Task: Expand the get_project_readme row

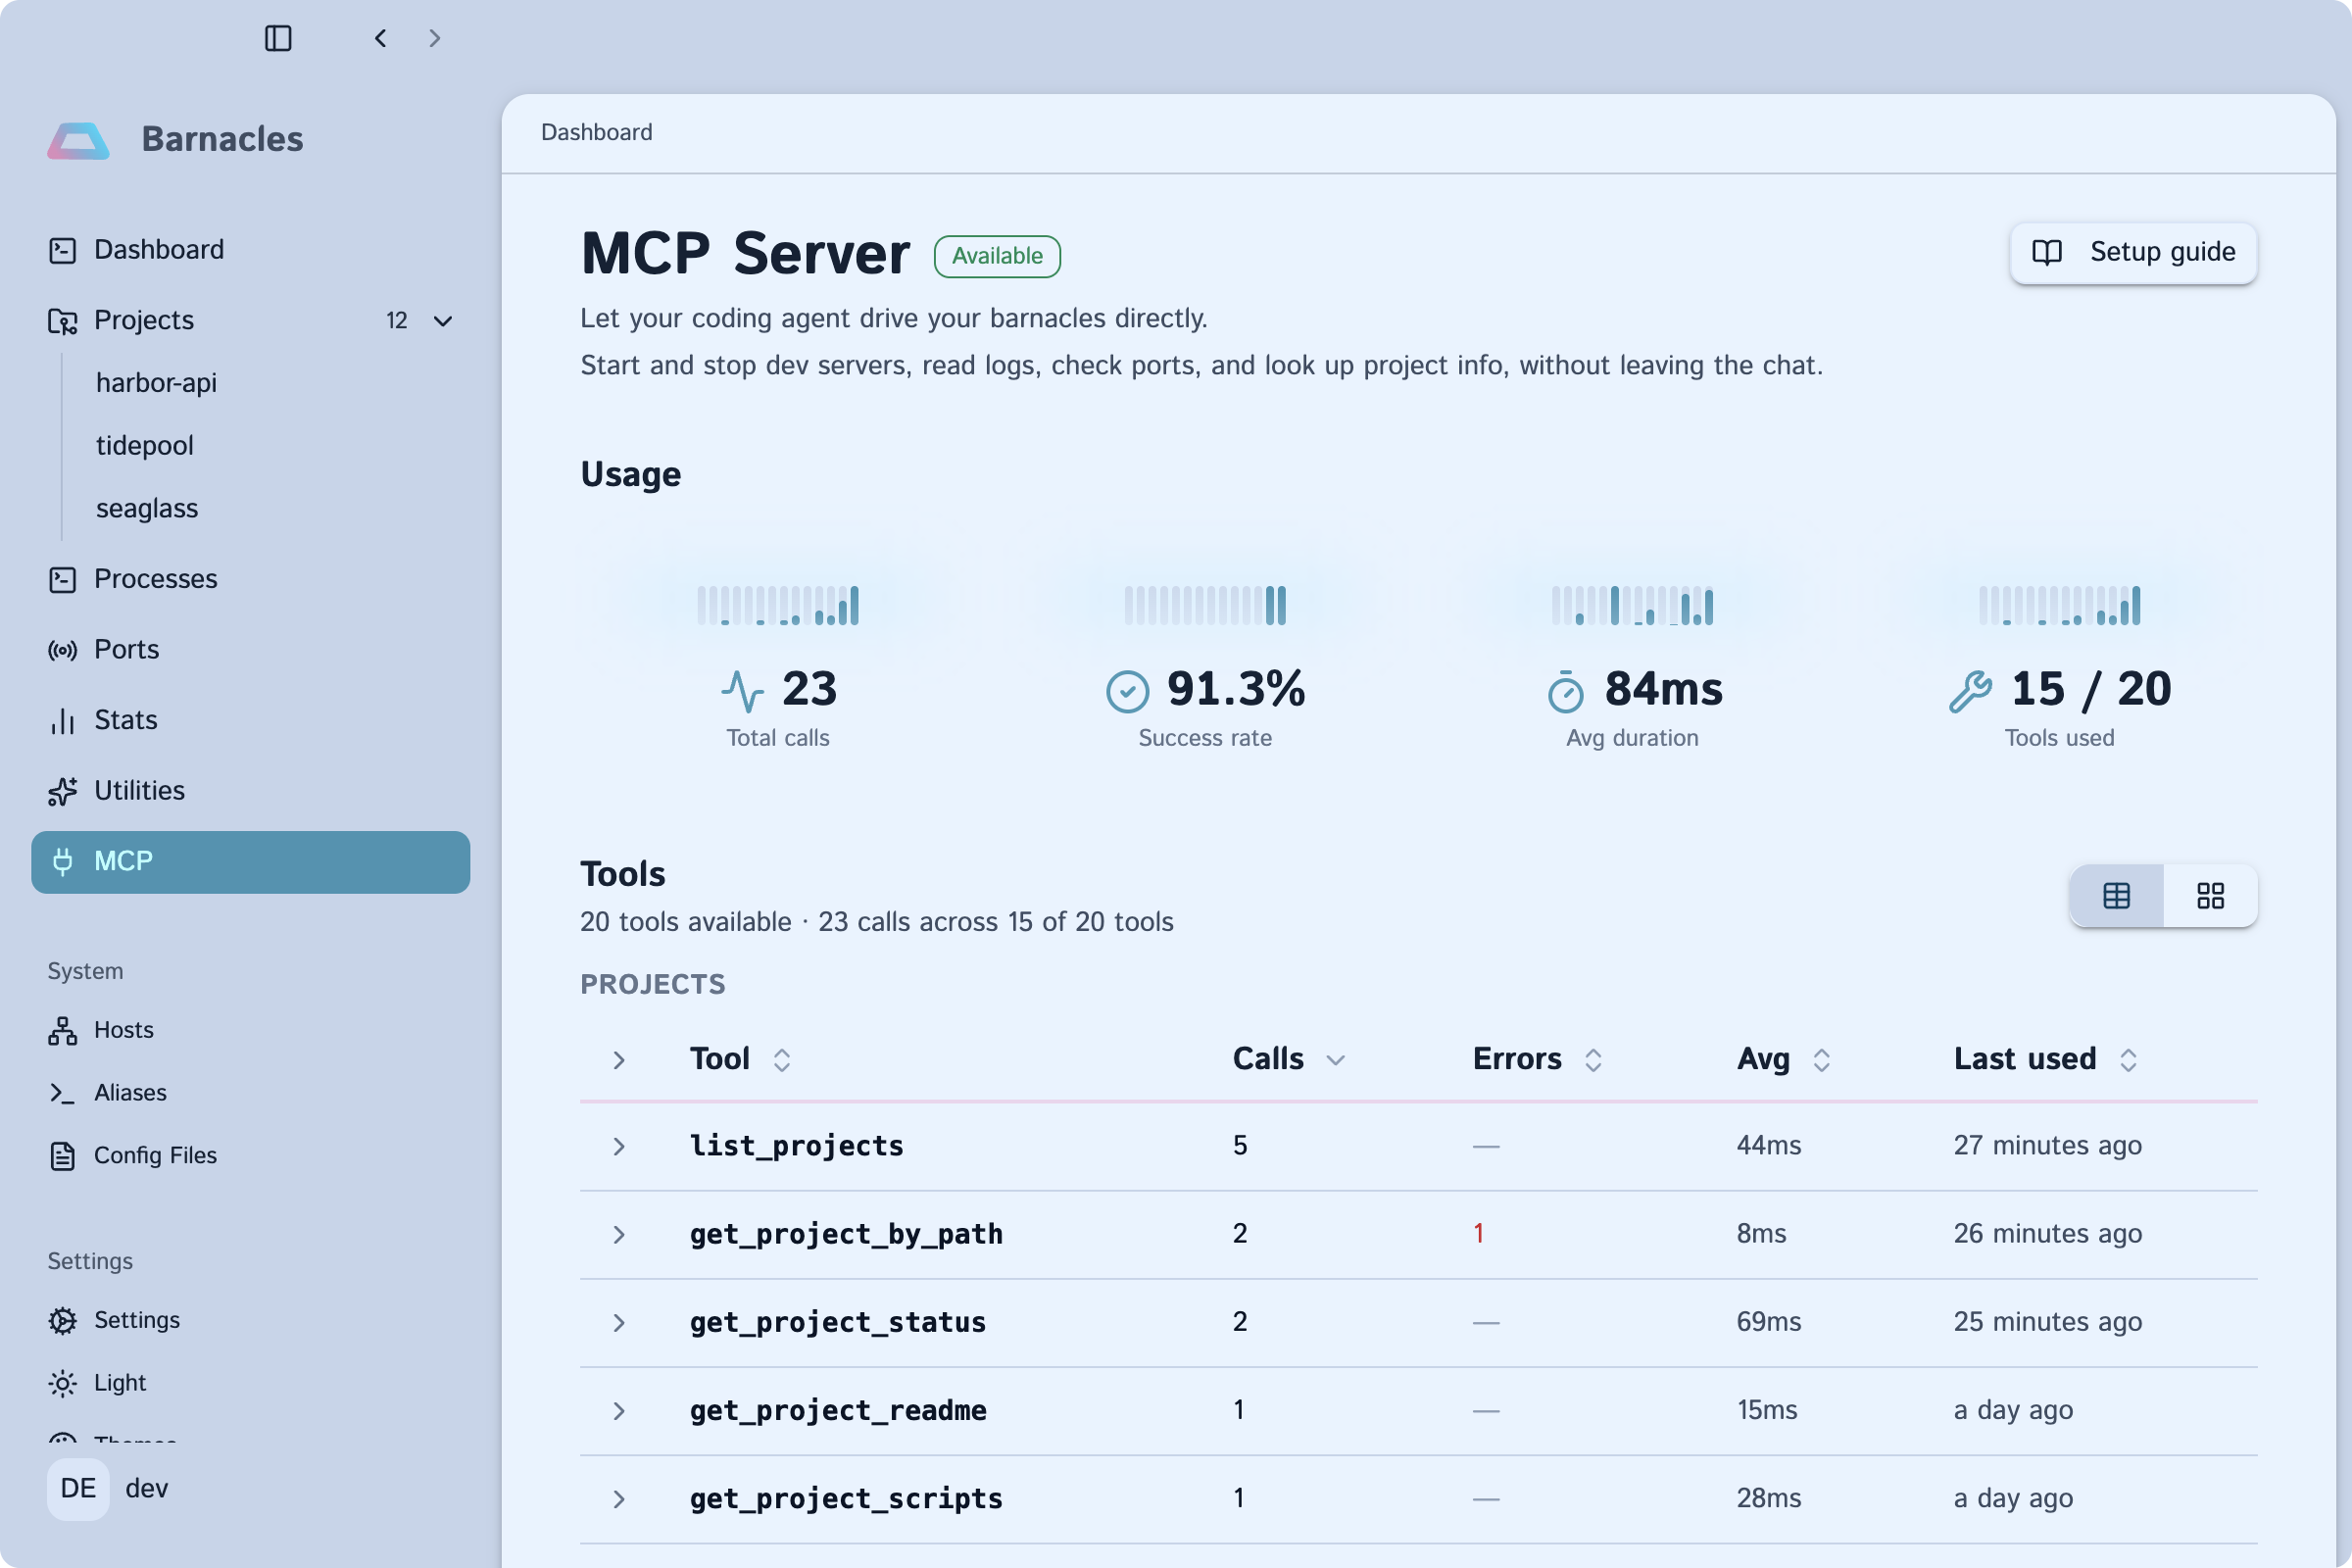Action: click(x=619, y=1411)
